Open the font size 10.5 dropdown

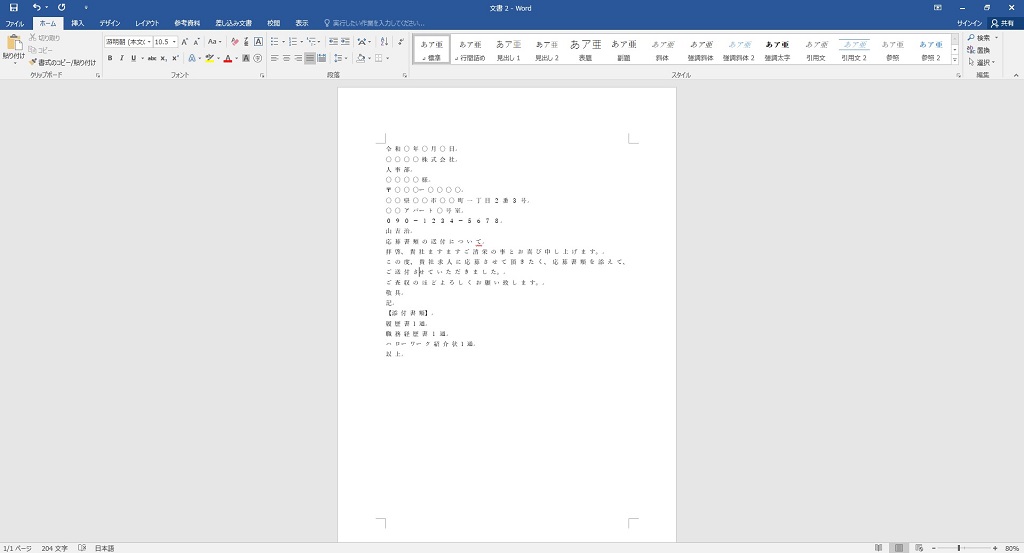coord(174,42)
